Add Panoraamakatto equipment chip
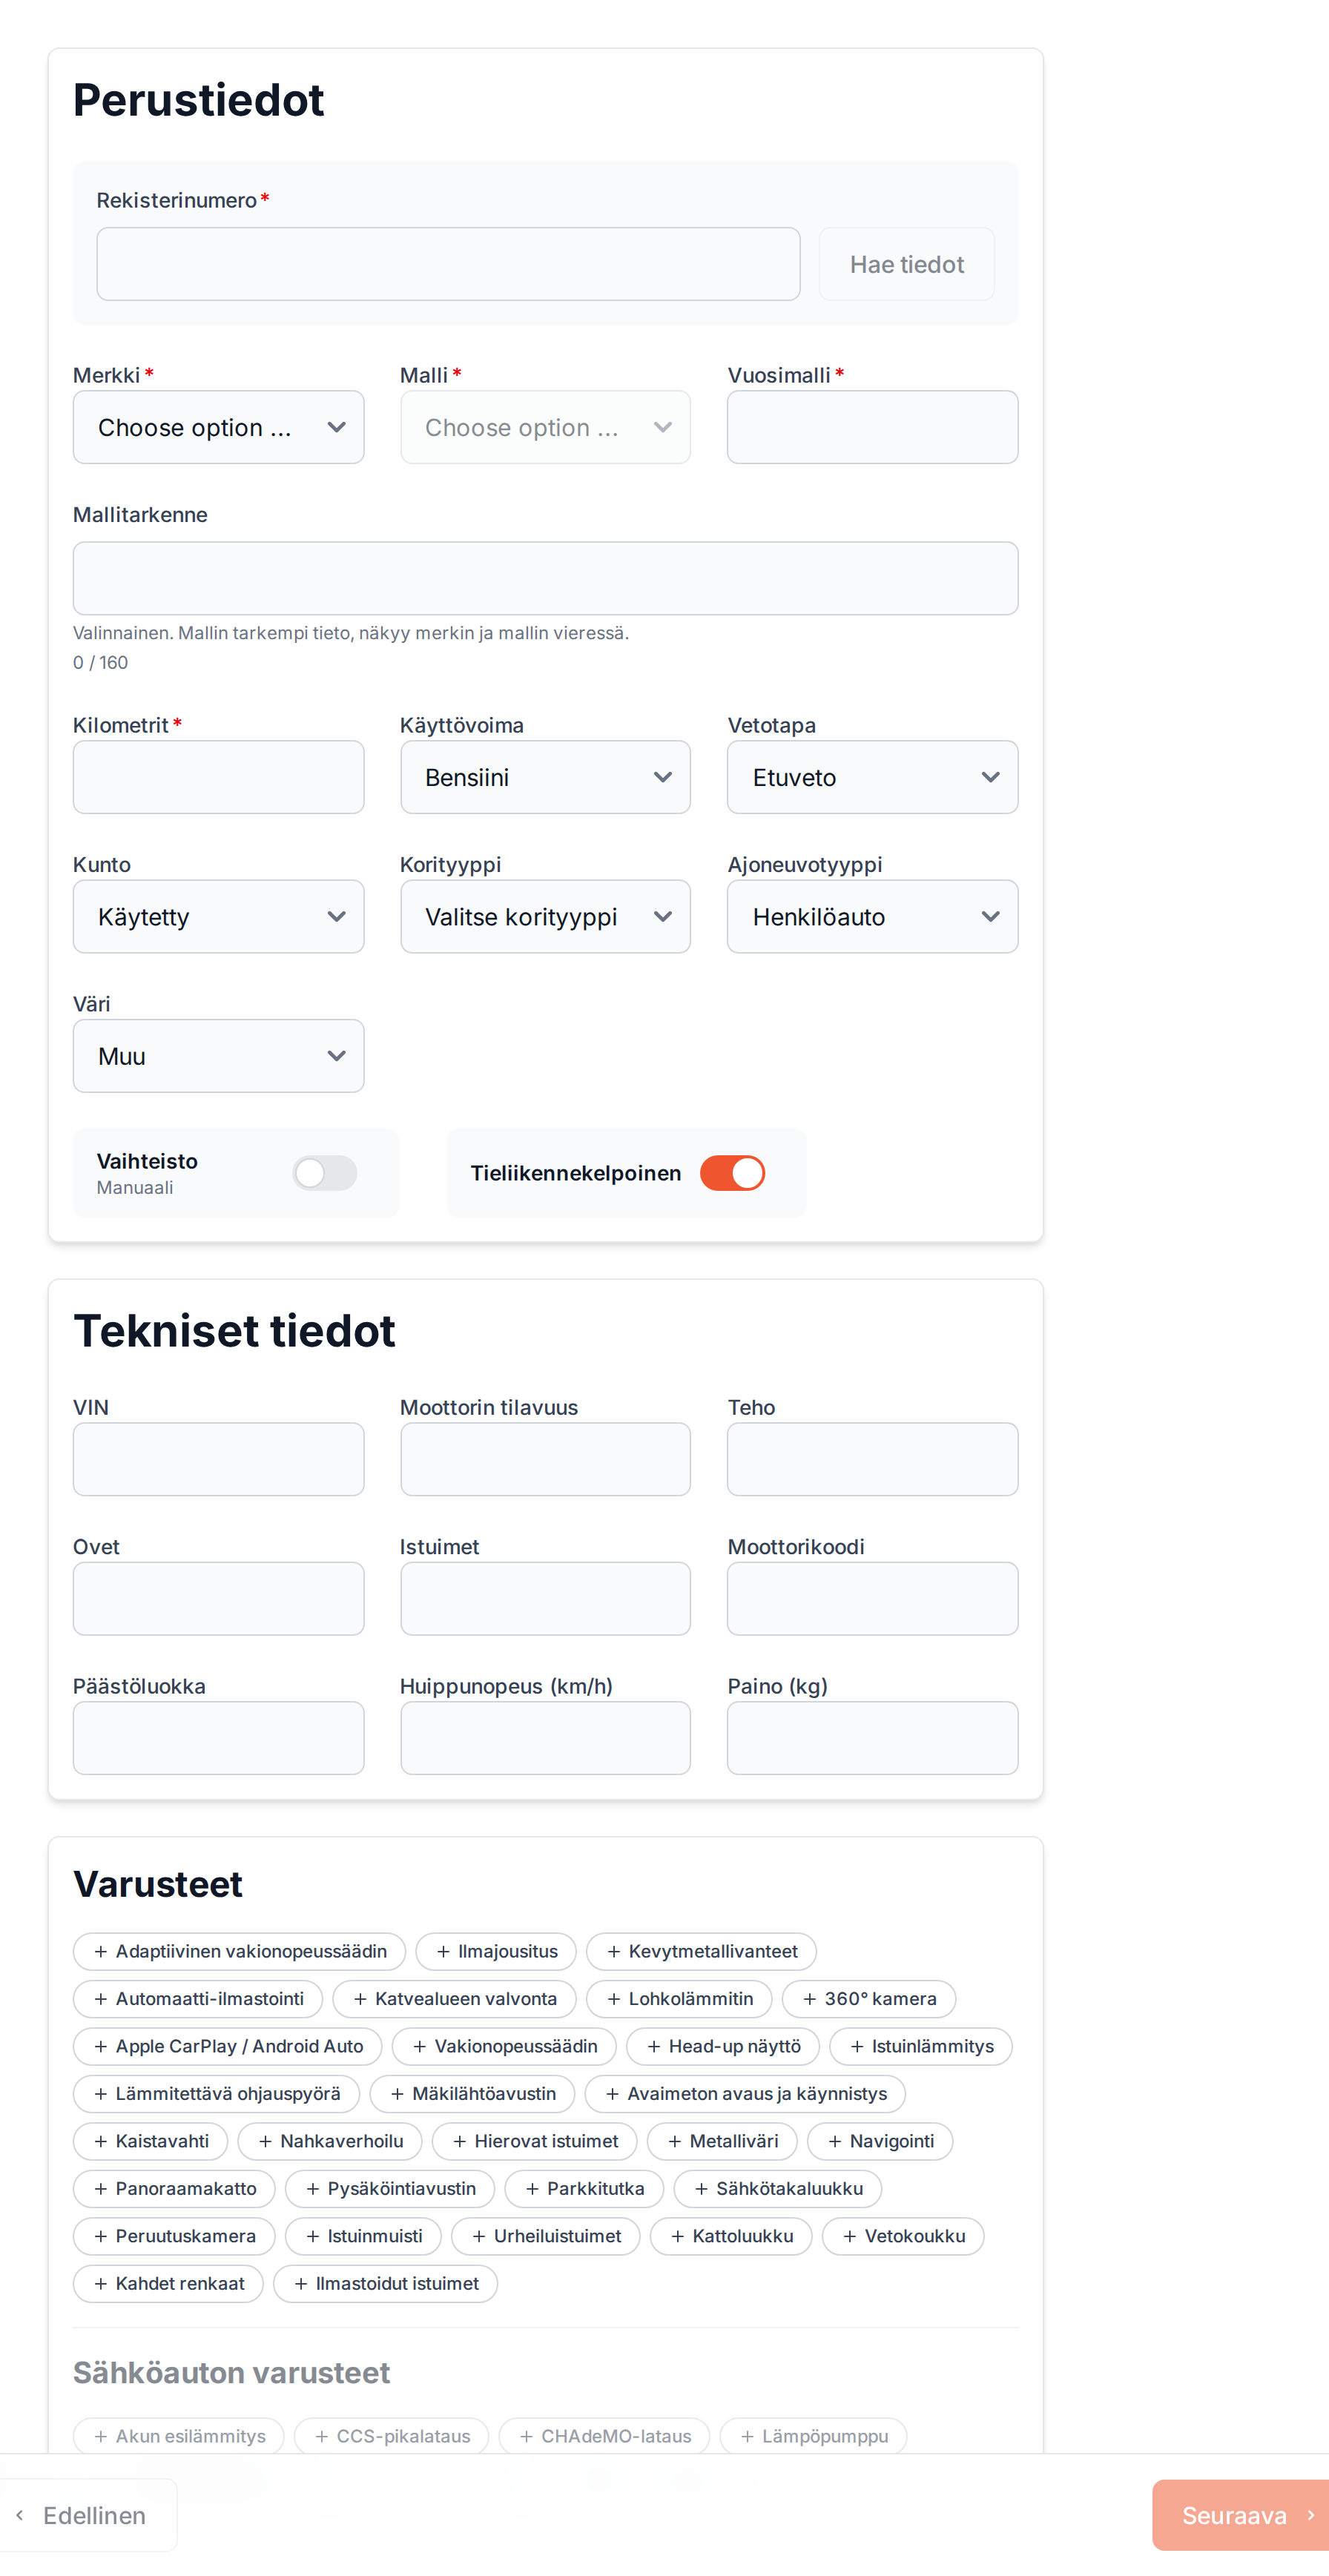This screenshot has width=1329, height=2576. [x=174, y=2188]
